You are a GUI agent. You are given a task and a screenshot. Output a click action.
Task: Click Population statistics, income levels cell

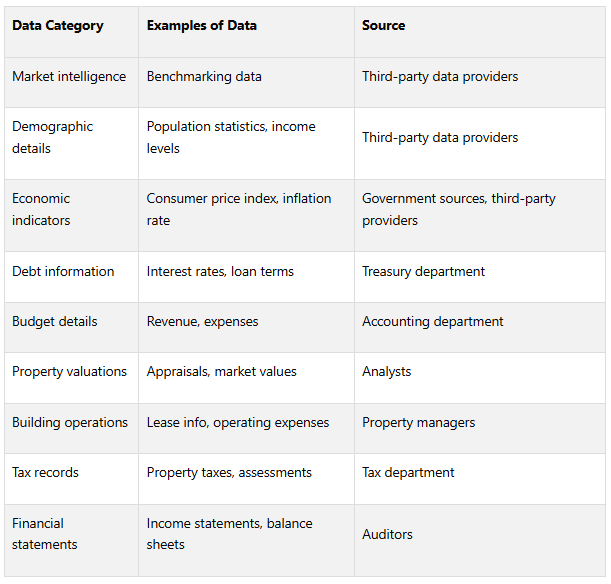click(231, 137)
